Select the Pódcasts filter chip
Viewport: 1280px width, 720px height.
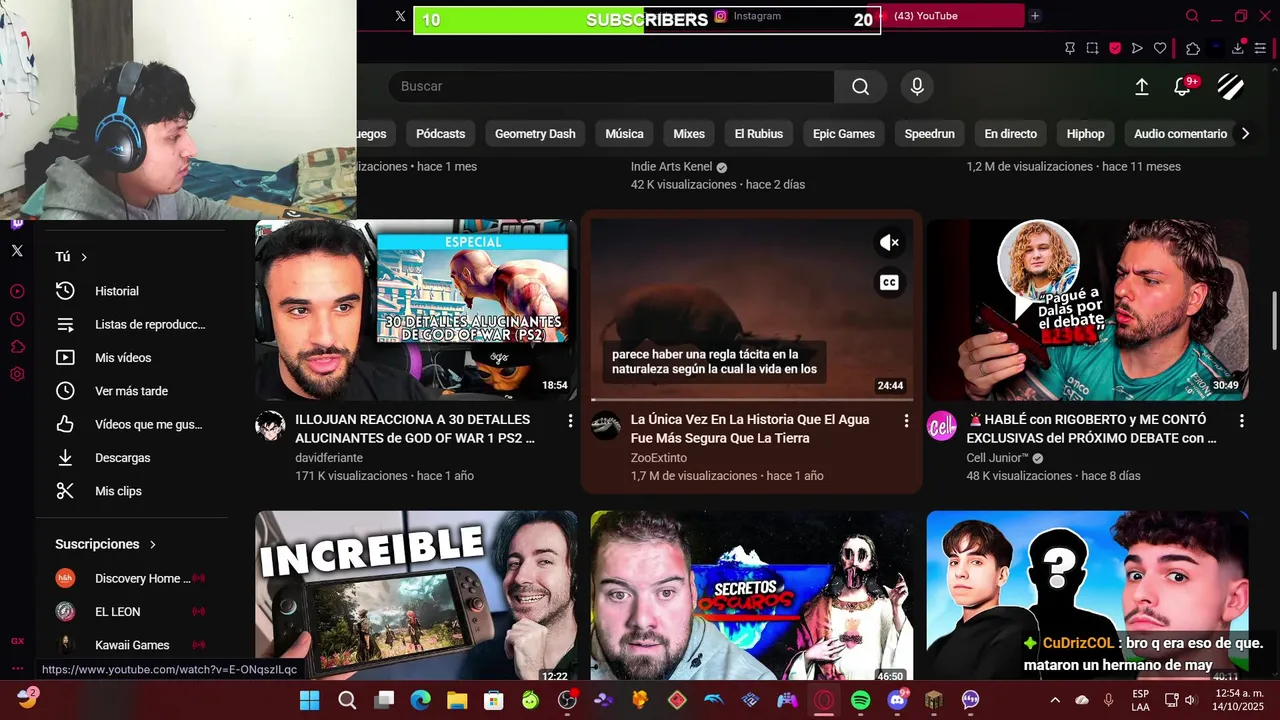point(440,134)
